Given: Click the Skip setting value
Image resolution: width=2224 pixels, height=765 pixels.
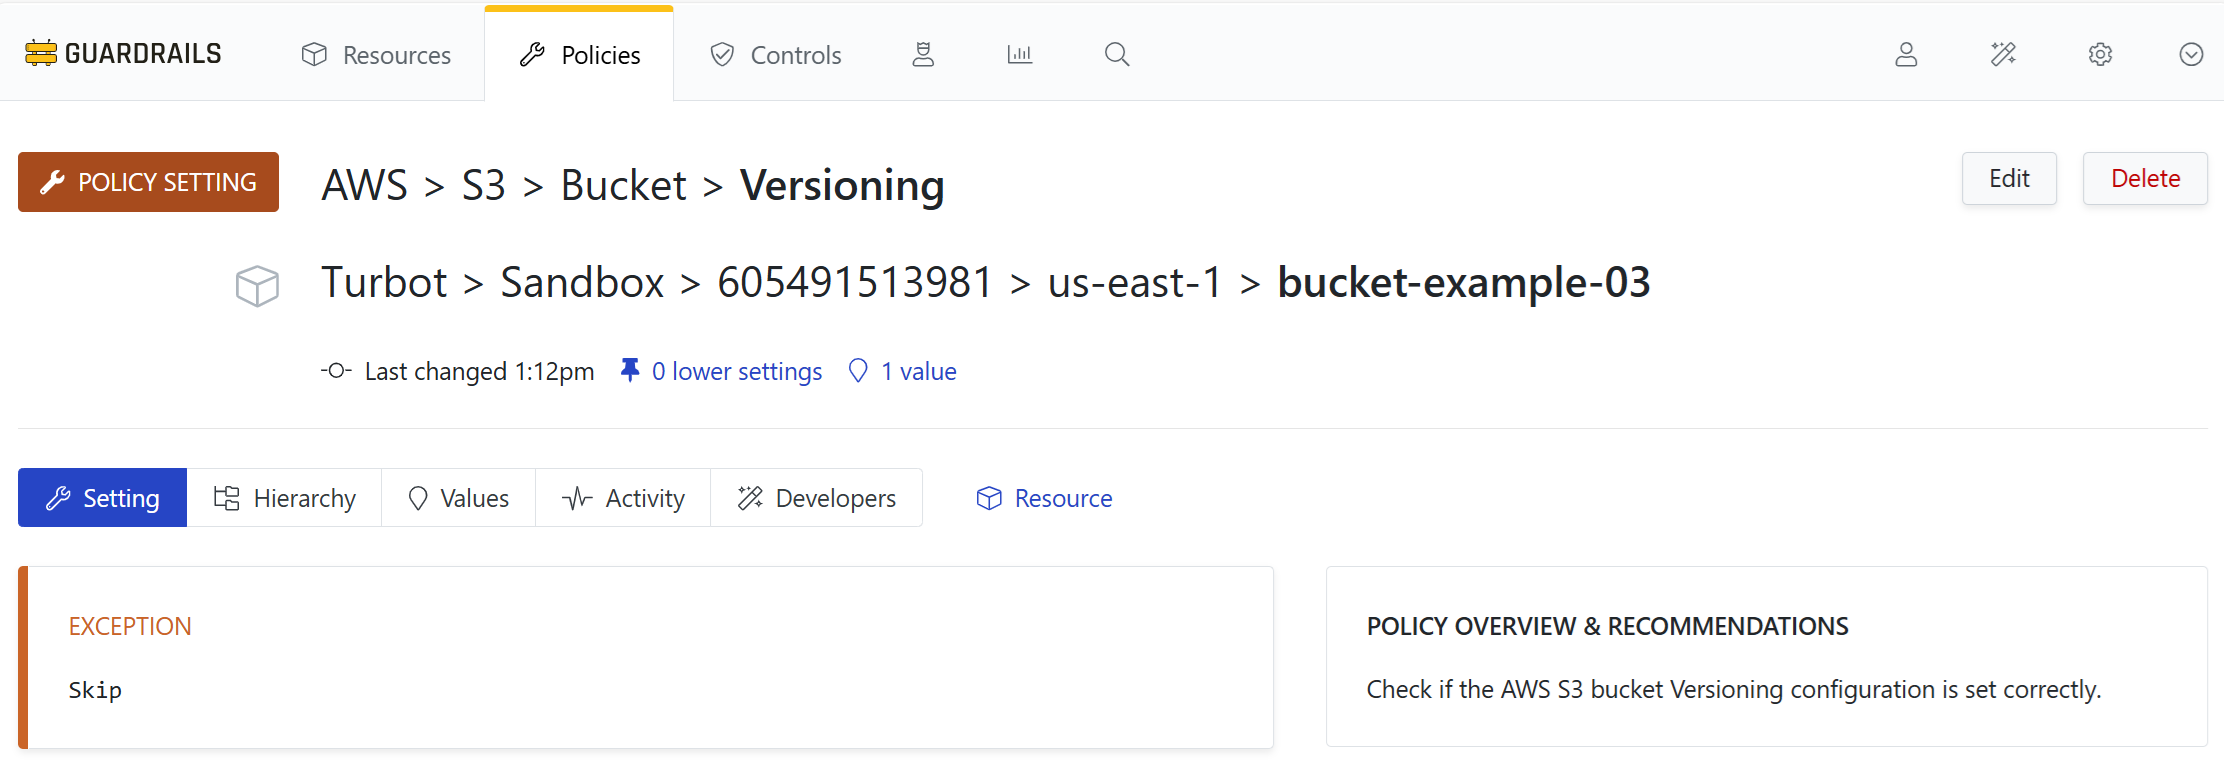Looking at the screenshot, I should (95, 690).
